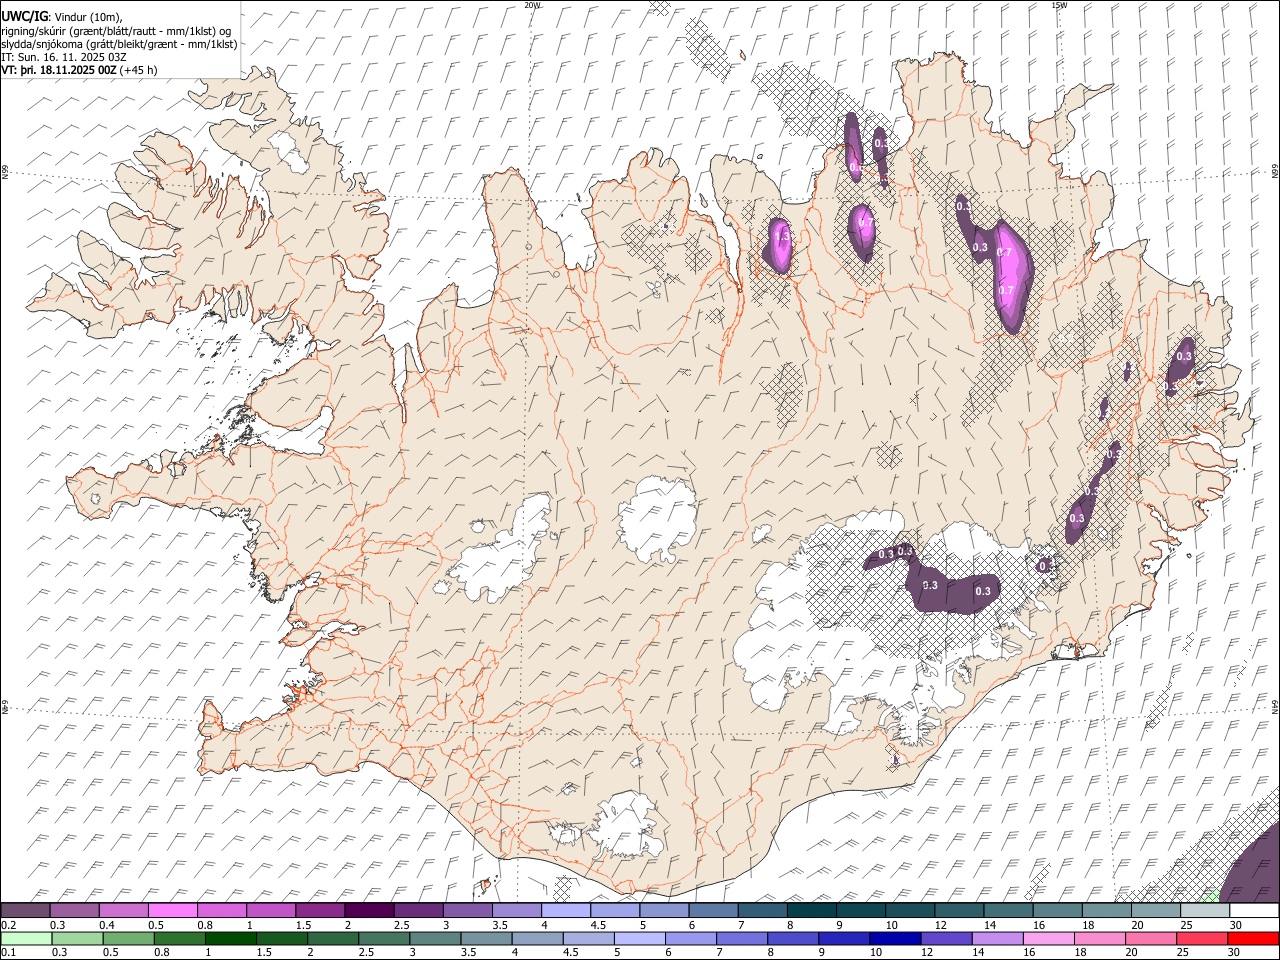Pick the snow legend swatch labeled 14
1280x960 pixels.
[1007, 911]
